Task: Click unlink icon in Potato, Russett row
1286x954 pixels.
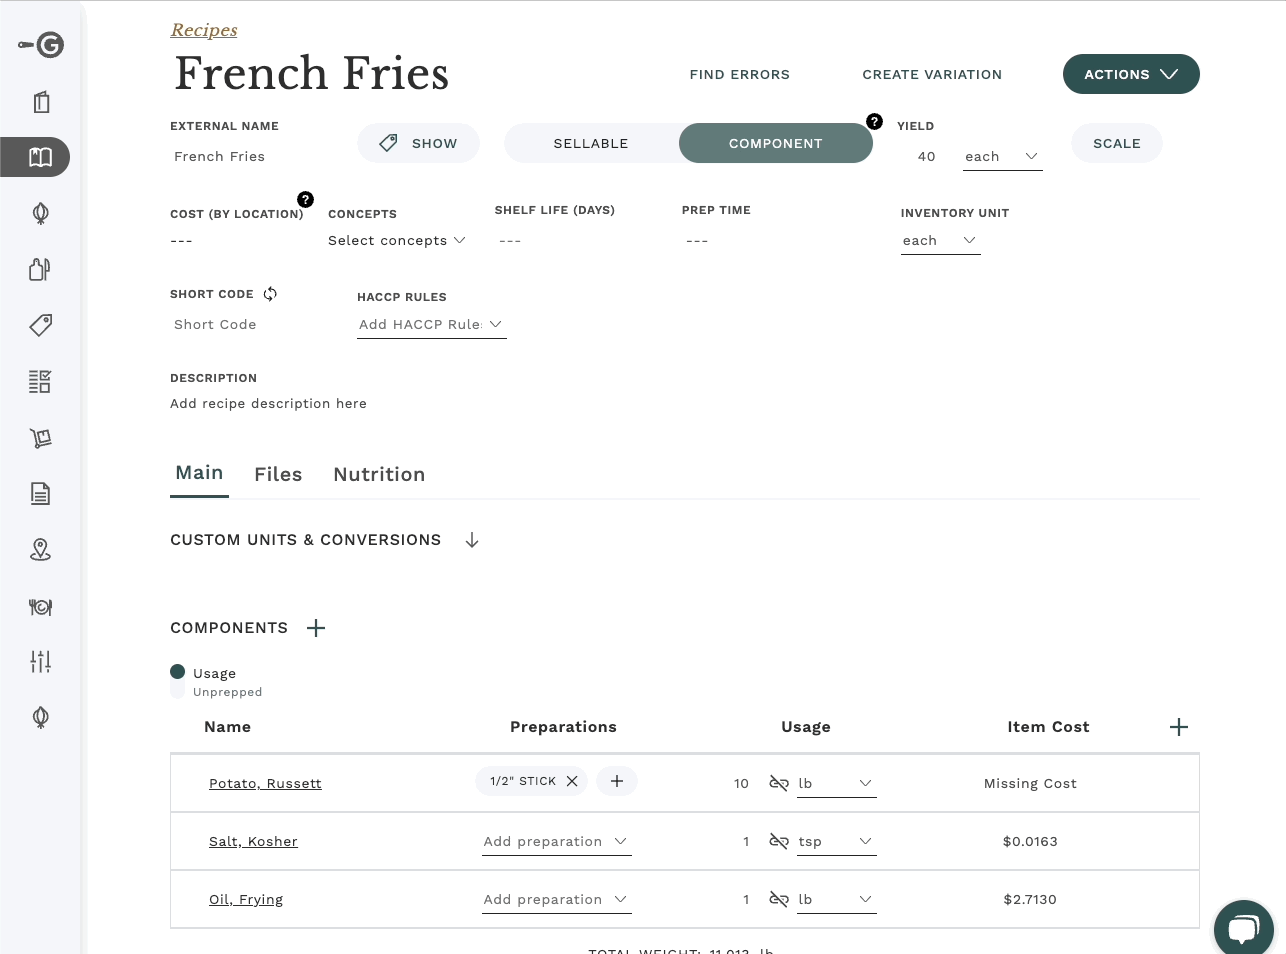Action: click(778, 783)
